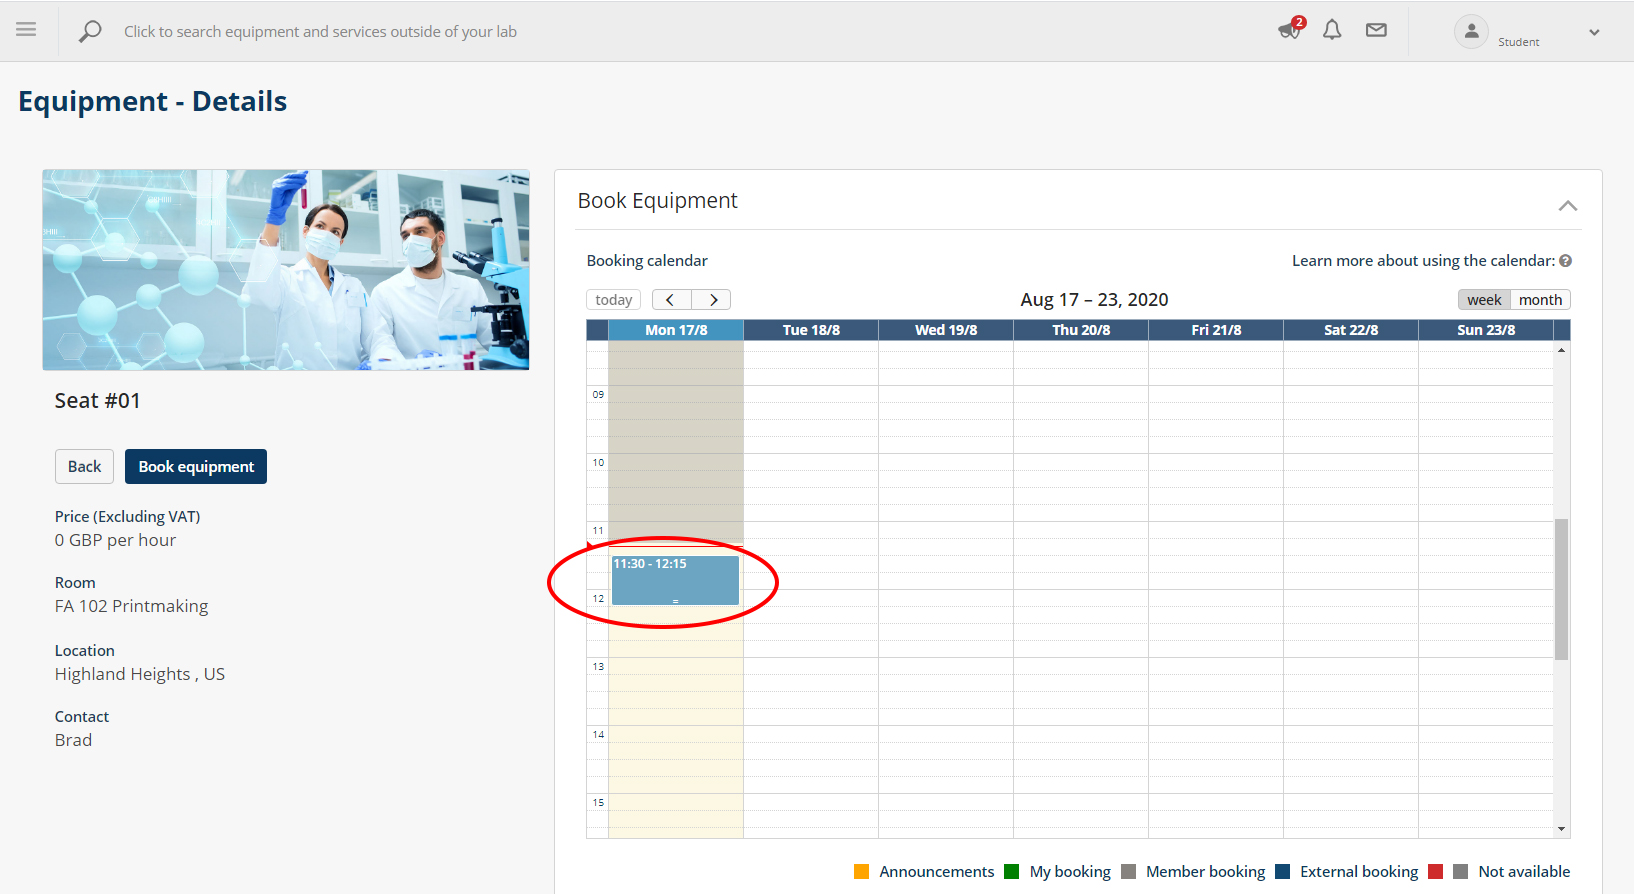Click the calendar scrollbar down arrow
Screen dimensions: 1634x894
1561,829
